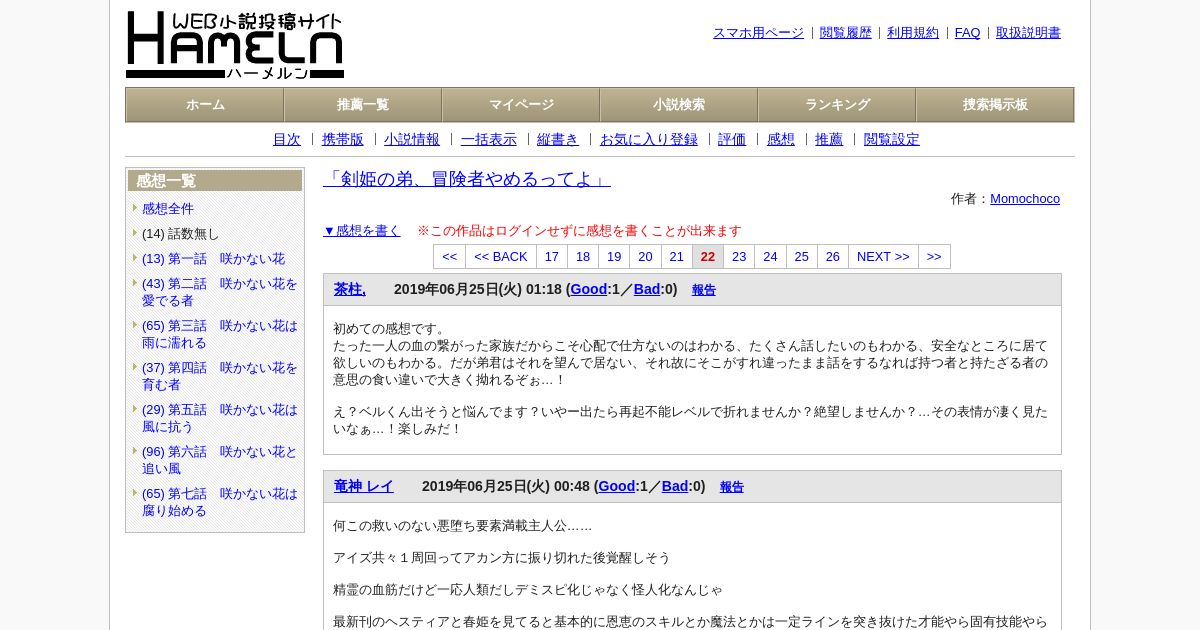Go to page 24

pyautogui.click(x=770, y=257)
